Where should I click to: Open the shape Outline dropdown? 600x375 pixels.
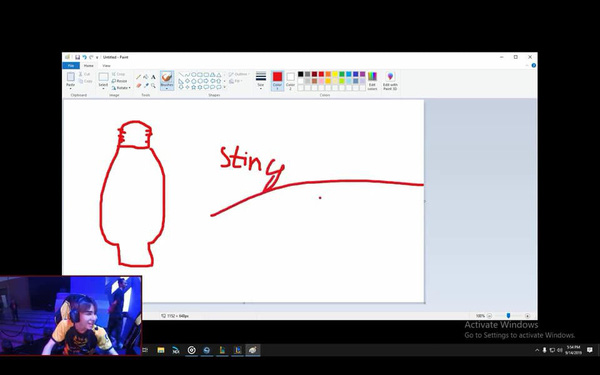[x=239, y=74]
